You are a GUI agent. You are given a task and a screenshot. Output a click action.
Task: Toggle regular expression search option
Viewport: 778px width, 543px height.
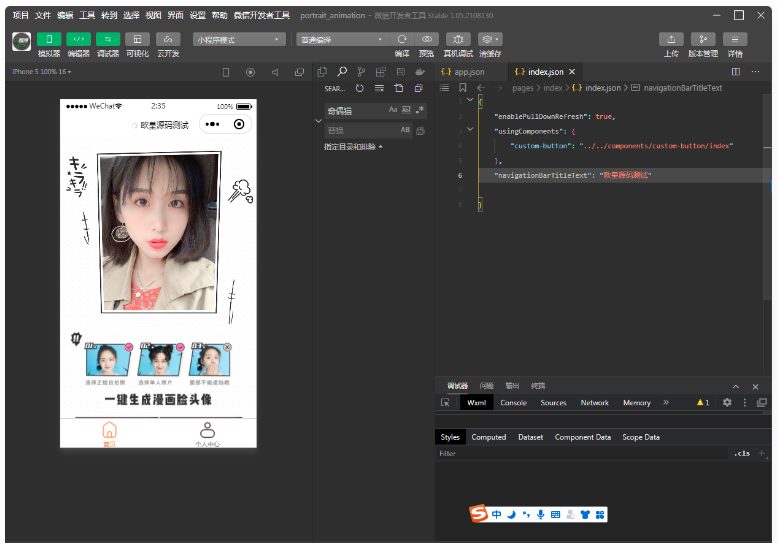pos(420,110)
